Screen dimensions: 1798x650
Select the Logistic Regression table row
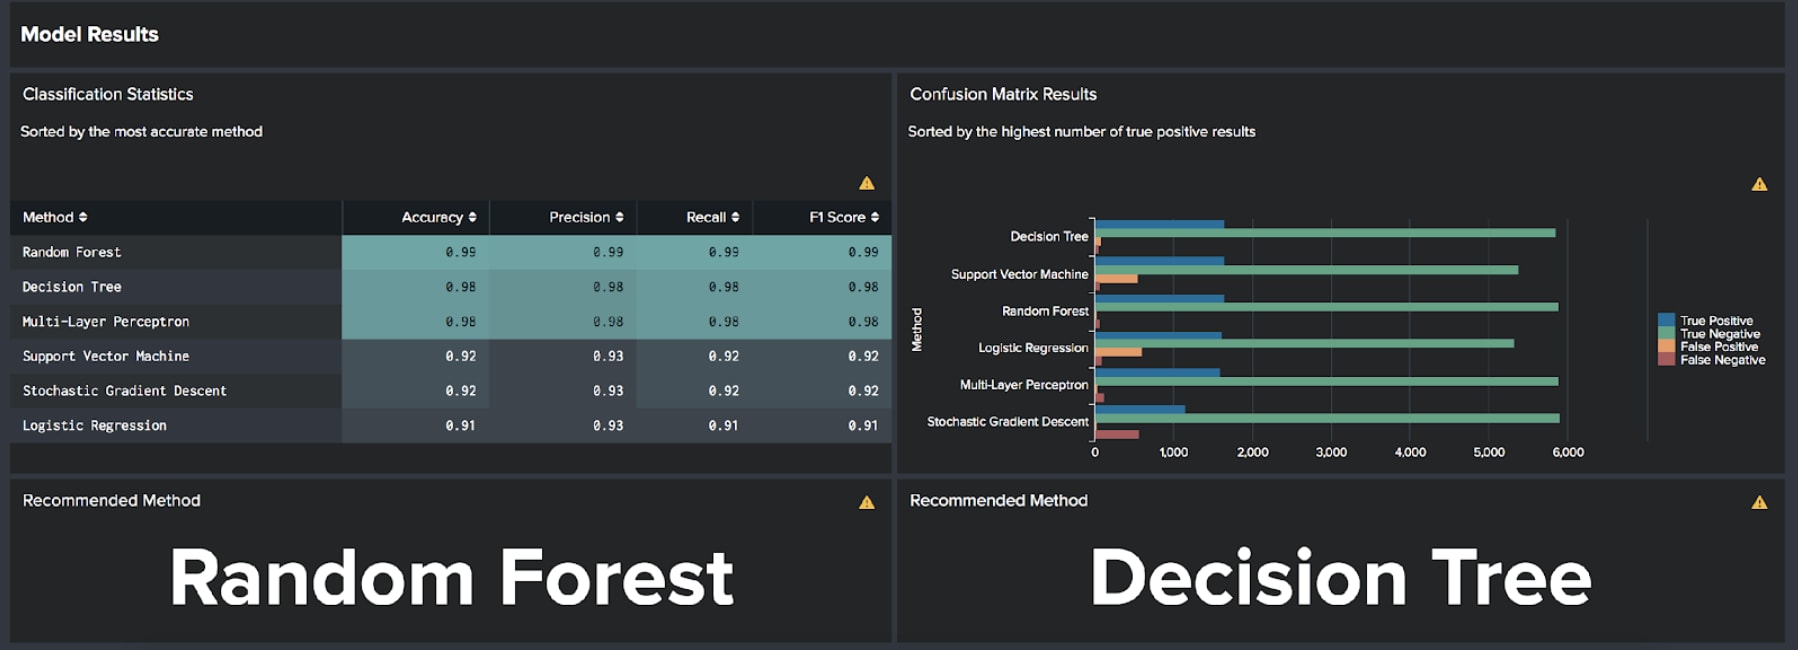point(450,425)
